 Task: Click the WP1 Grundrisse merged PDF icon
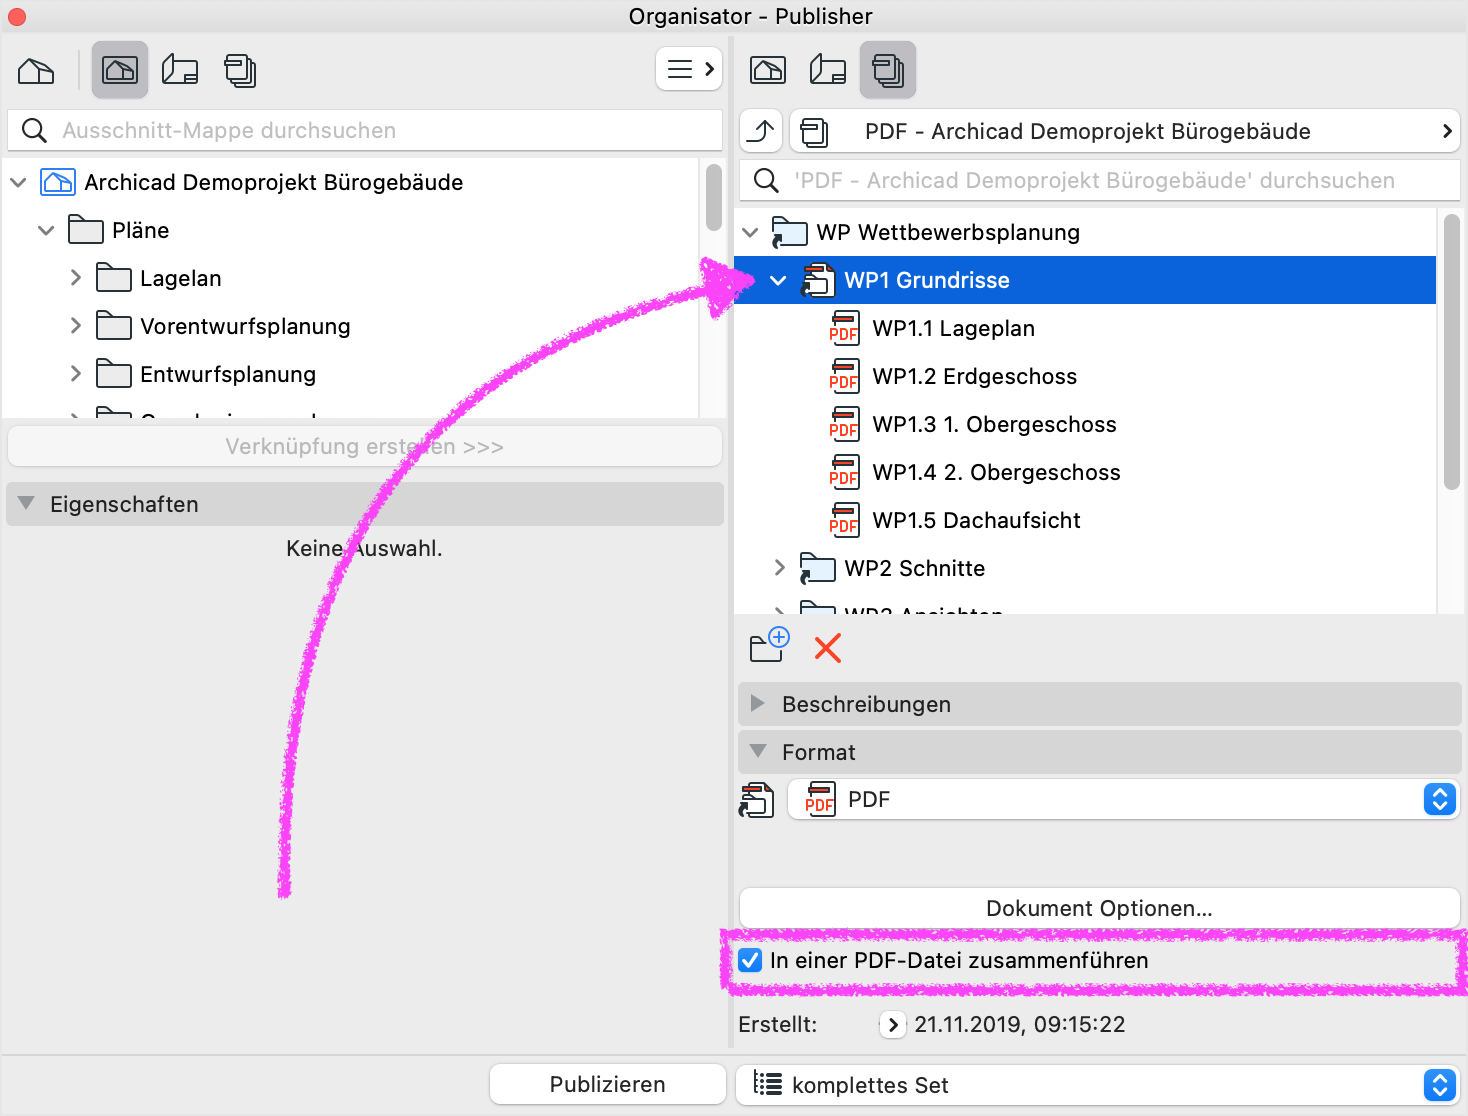(x=817, y=280)
